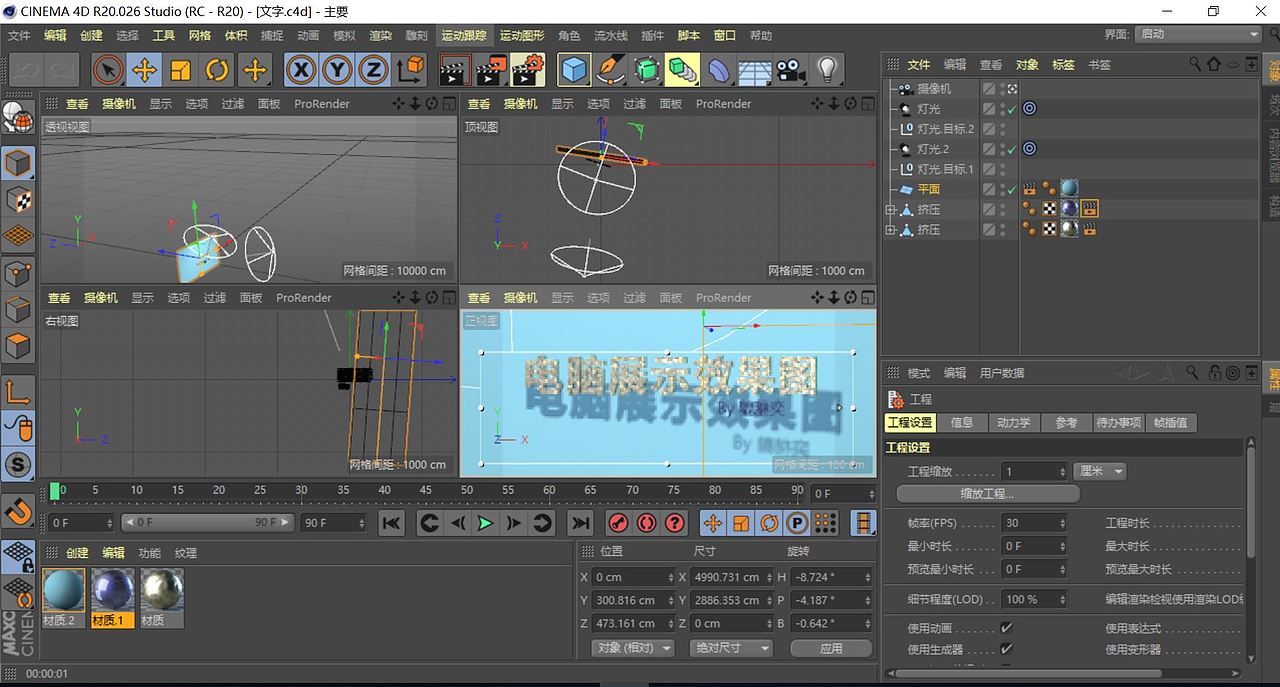Toggle the 使用生成器 checkbox

tap(1006, 649)
